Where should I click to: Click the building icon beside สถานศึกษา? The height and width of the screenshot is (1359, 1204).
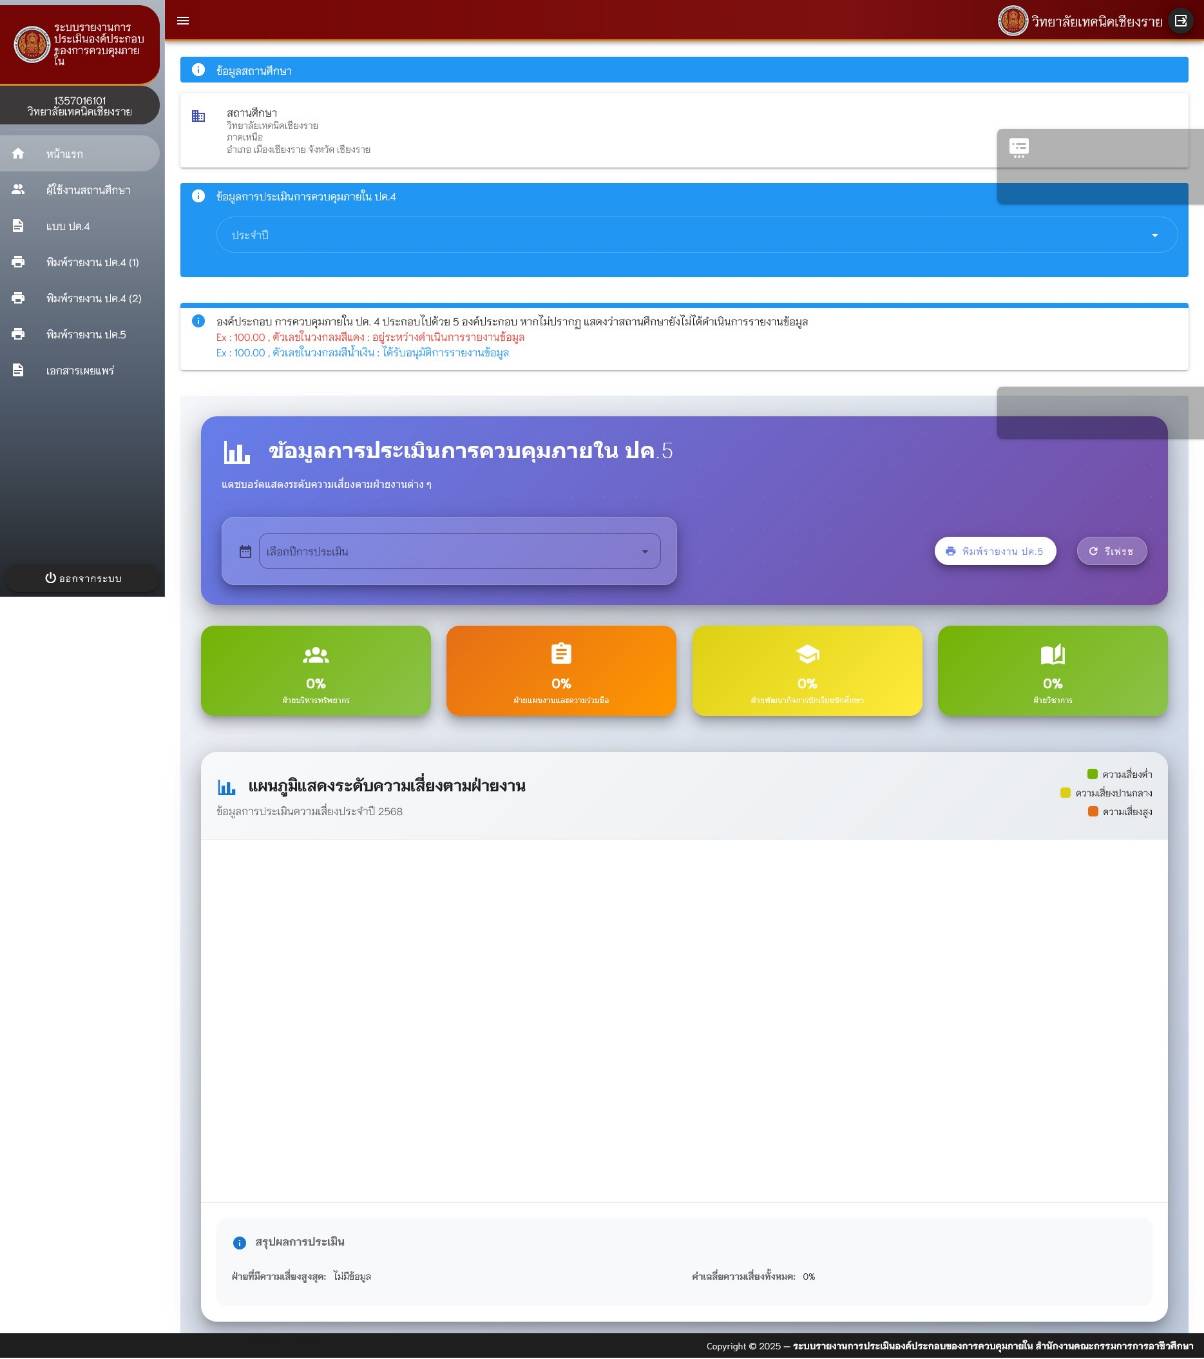(x=198, y=116)
